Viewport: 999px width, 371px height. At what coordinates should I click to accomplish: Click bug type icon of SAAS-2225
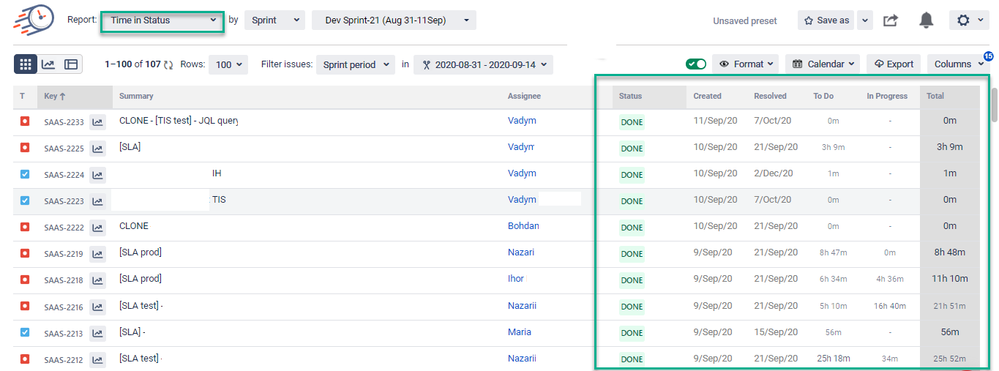[25, 148]
